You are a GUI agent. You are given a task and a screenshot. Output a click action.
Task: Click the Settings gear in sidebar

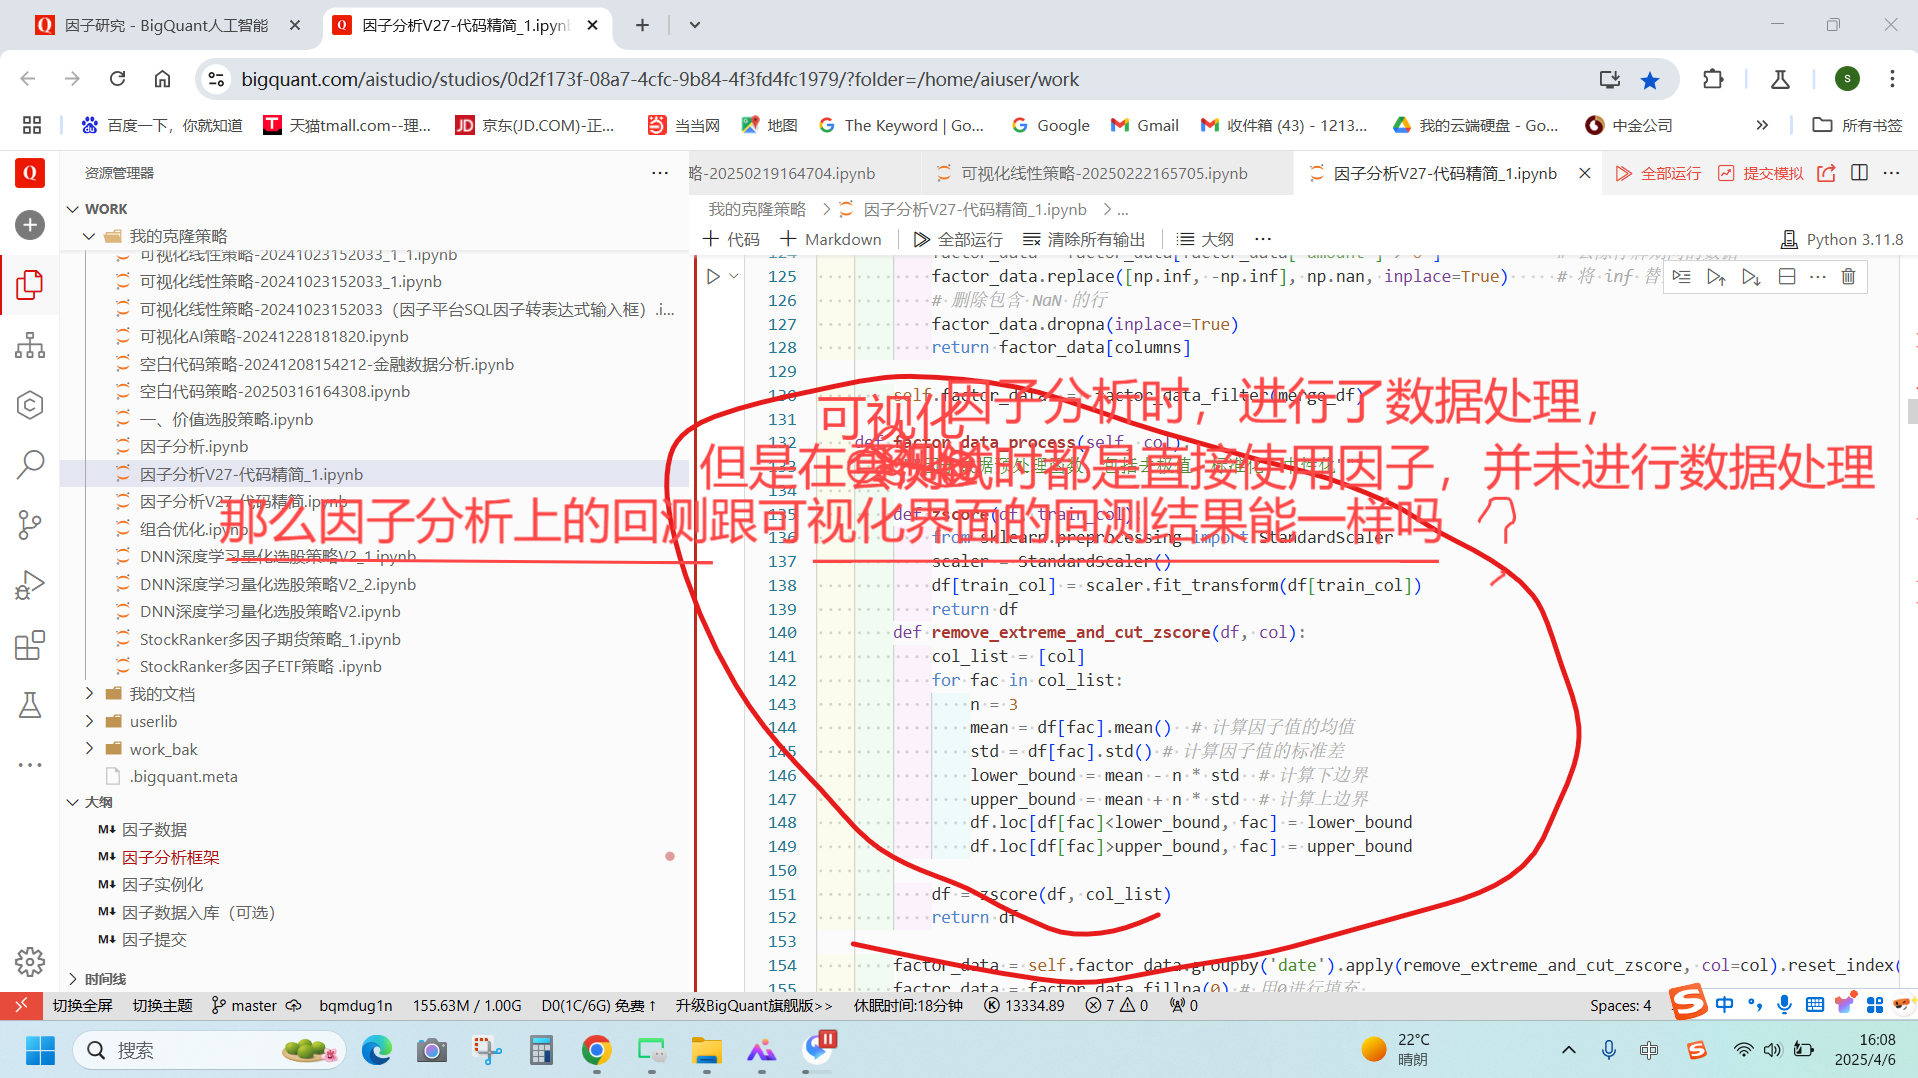click(x=30, y=961)
